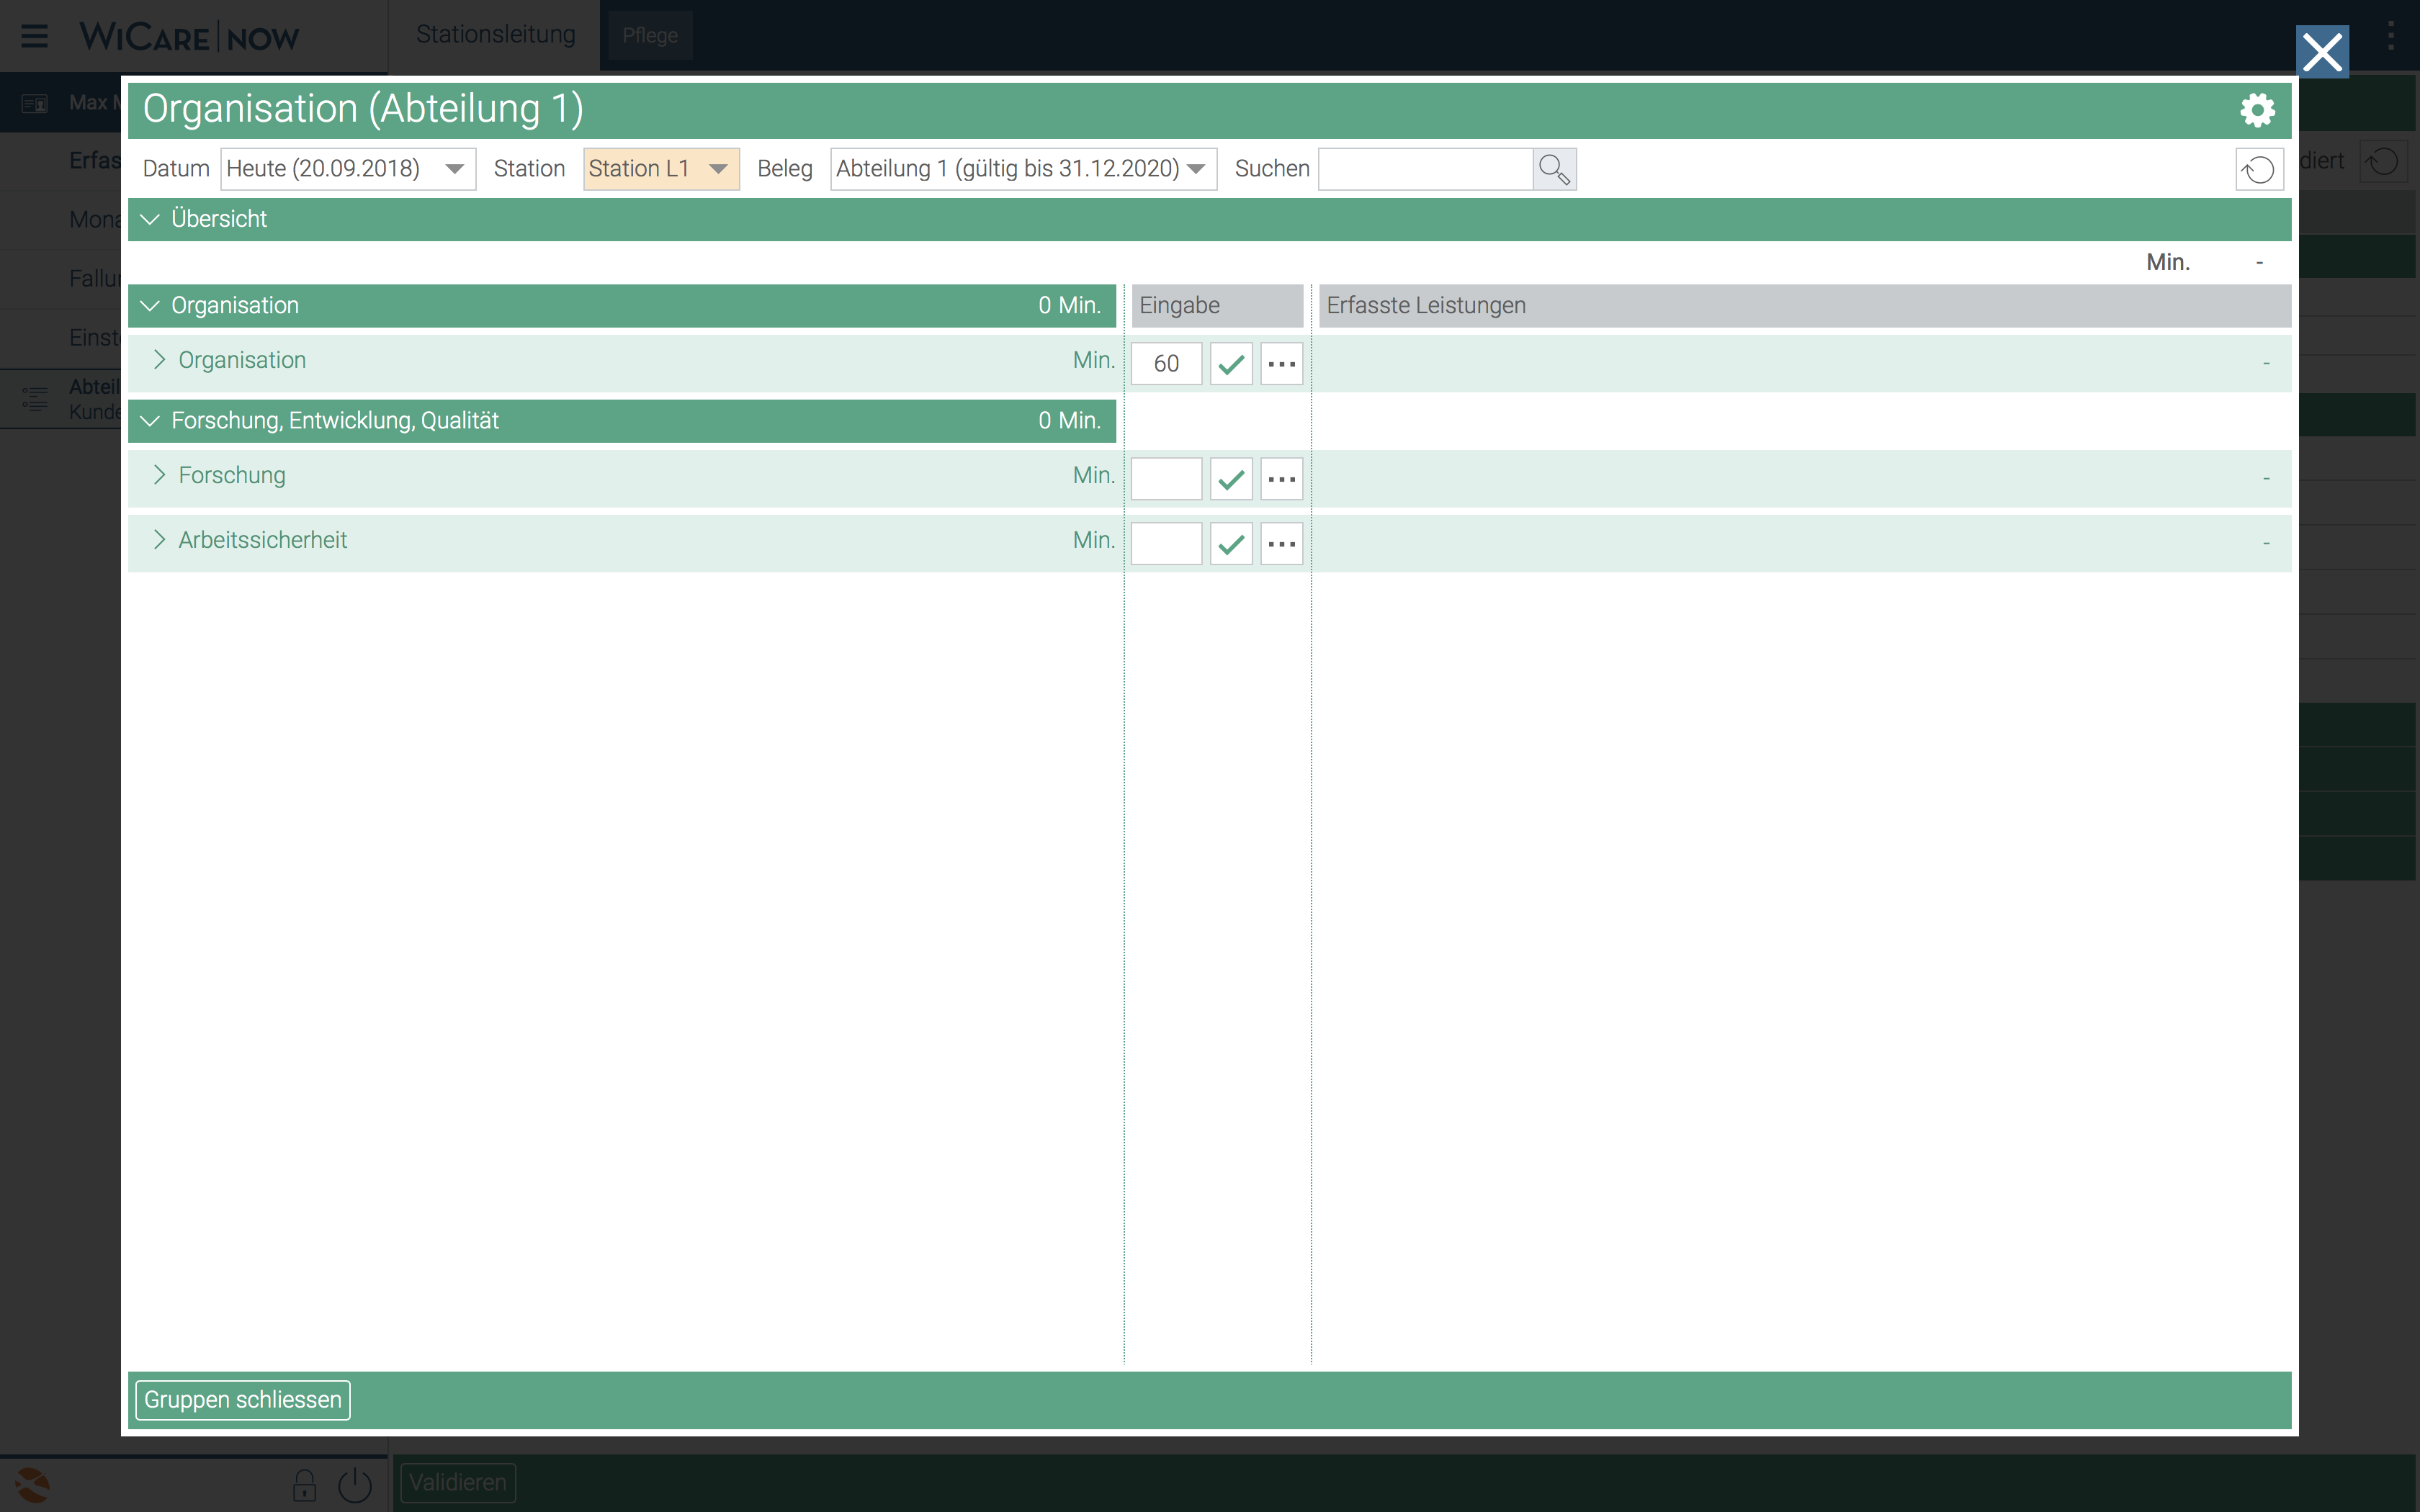Click the Gruppen schliessen button
Image resolution: width=2420 pixels, height=1512 pixels.
point(243,1399)
